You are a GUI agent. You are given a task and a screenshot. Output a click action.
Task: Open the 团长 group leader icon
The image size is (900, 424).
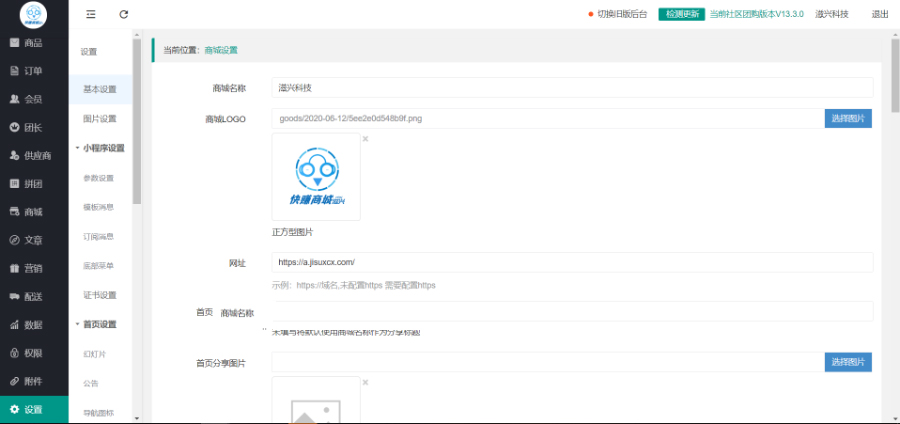pyautogui.click(x=14, y=127)
